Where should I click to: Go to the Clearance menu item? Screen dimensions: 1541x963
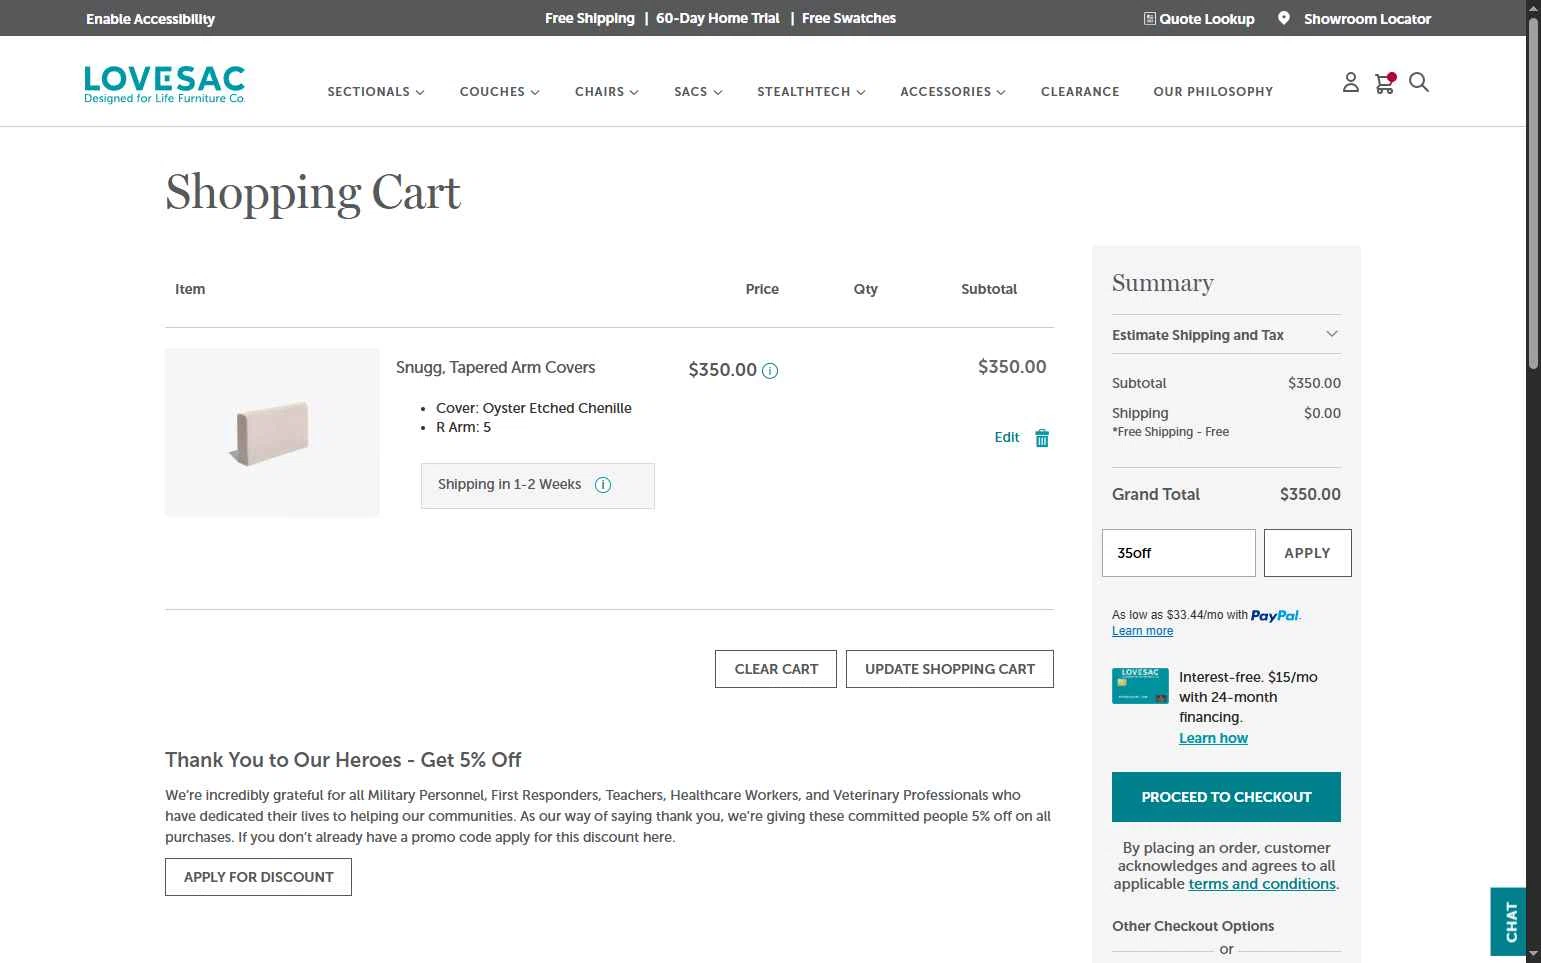pos(1080,92)
